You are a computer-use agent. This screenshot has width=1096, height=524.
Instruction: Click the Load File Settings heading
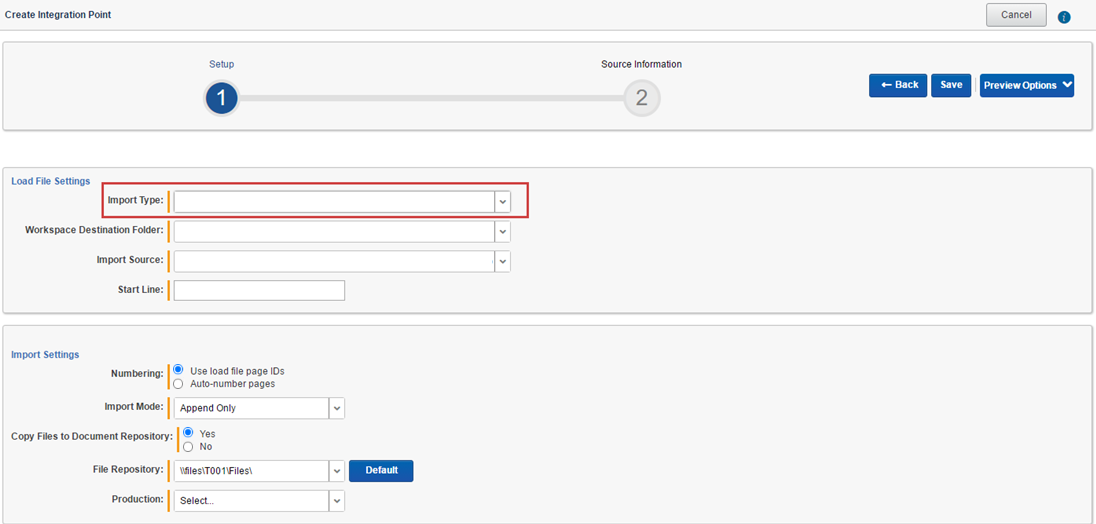pos(51,181)
